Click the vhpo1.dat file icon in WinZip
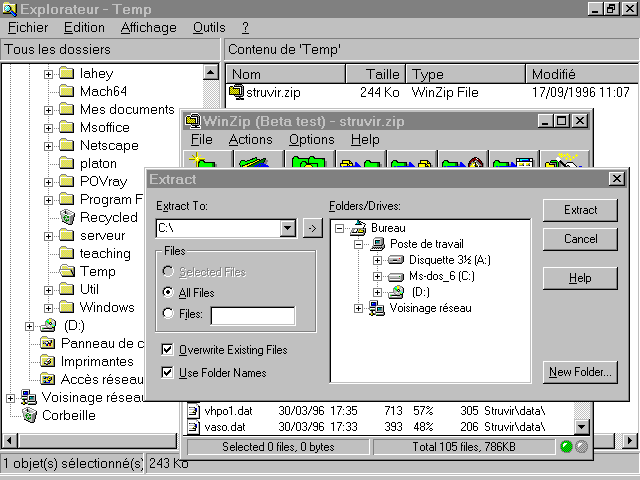 click(x=193, y=411)
